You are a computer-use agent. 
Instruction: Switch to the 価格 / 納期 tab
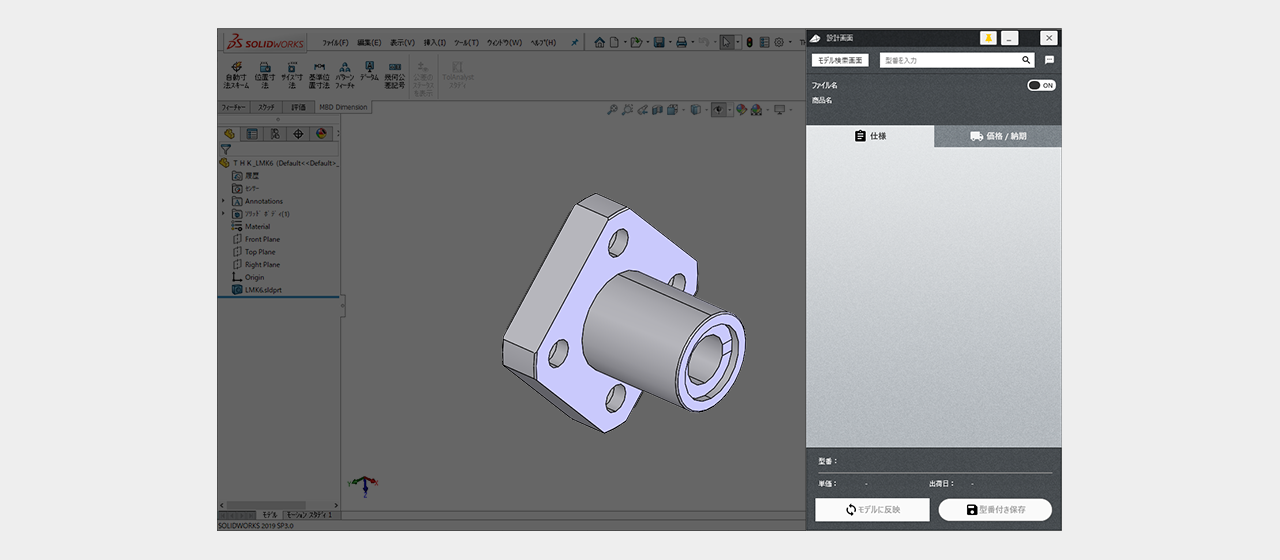[x=998, y=136]
